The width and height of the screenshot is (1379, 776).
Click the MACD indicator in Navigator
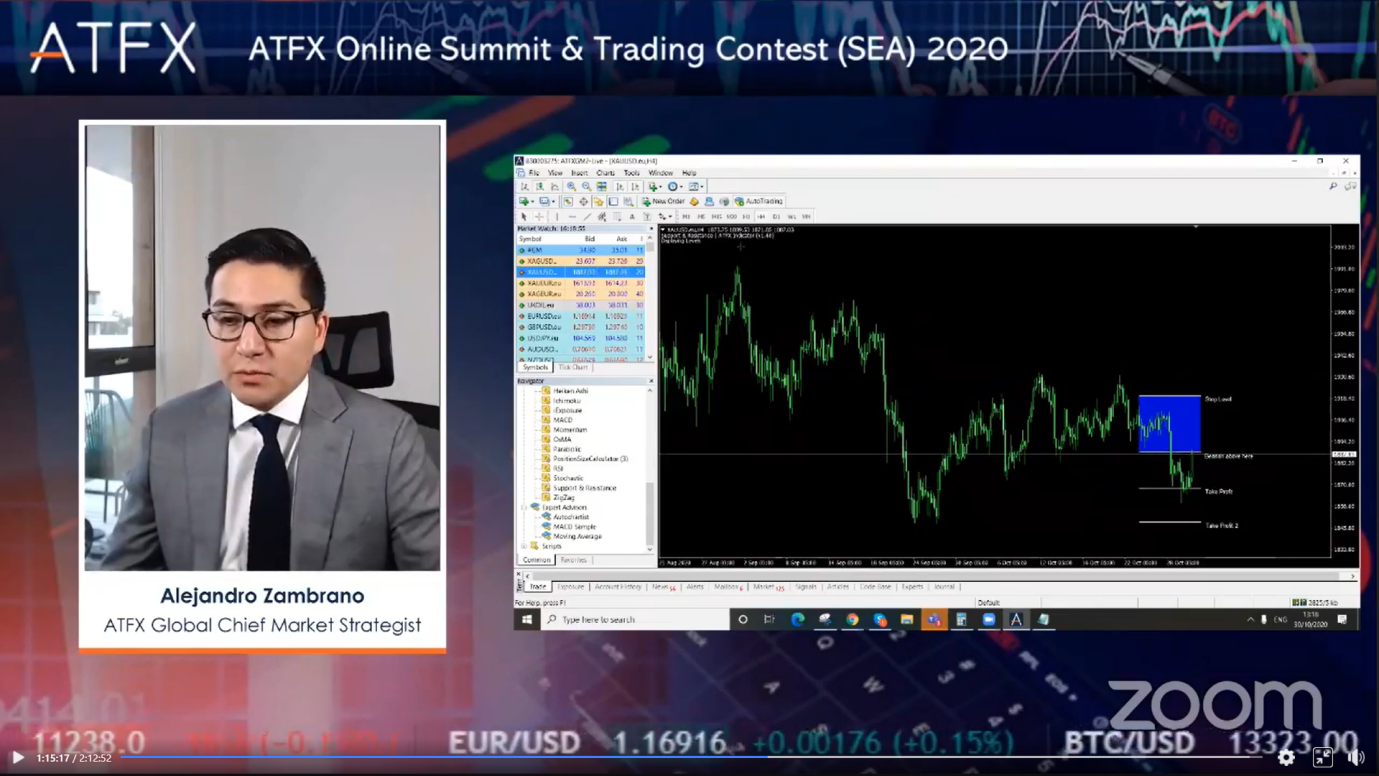click(x=563, y=420)
